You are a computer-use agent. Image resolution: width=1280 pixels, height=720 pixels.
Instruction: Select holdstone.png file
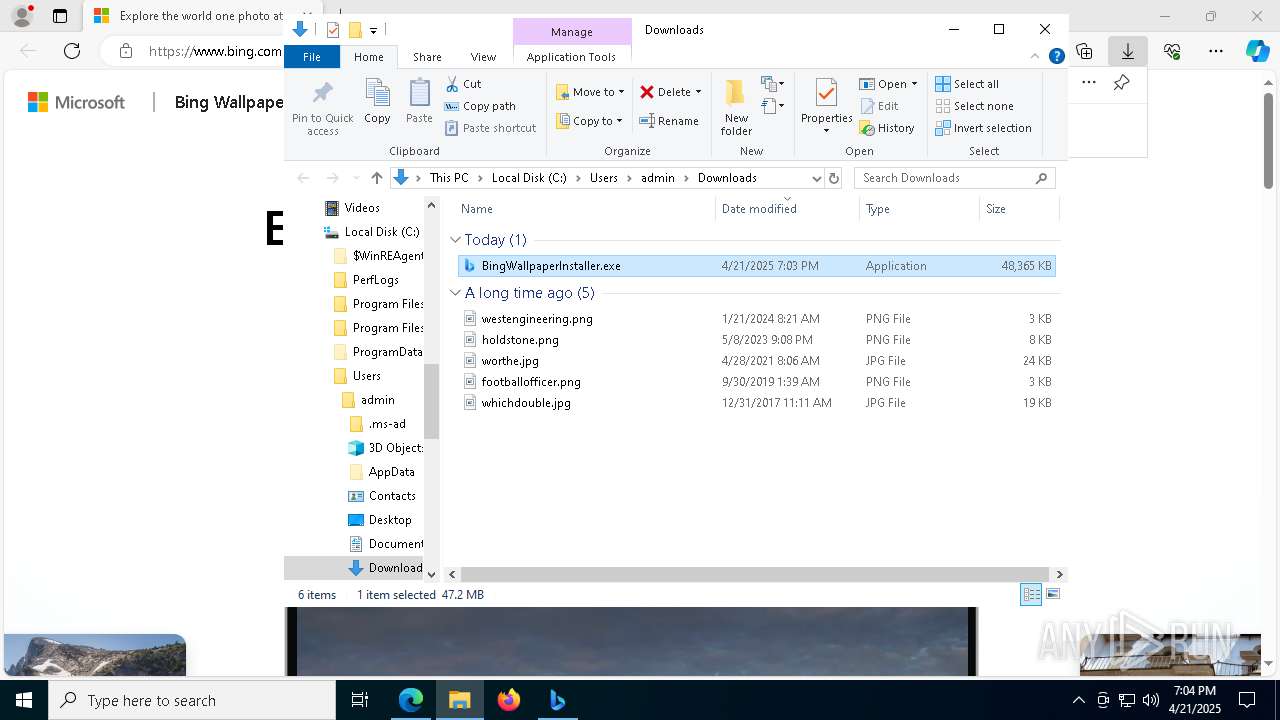pyautogui.click(x=756, y=340)
